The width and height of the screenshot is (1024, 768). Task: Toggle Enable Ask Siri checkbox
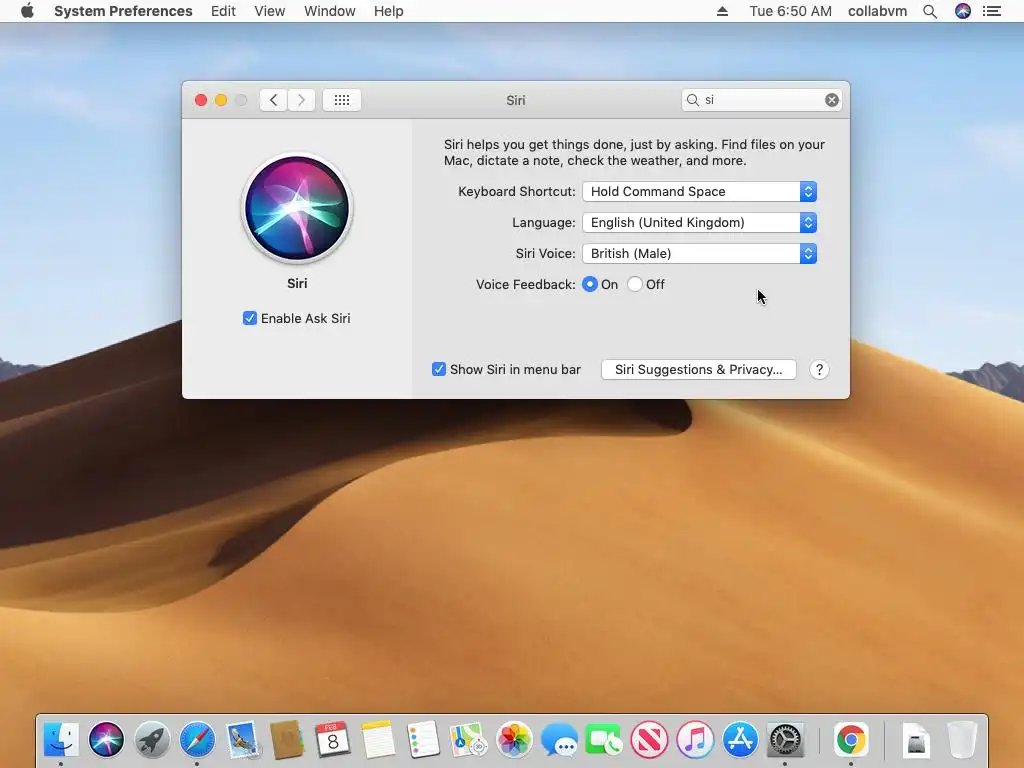click(x=249, y=318)
